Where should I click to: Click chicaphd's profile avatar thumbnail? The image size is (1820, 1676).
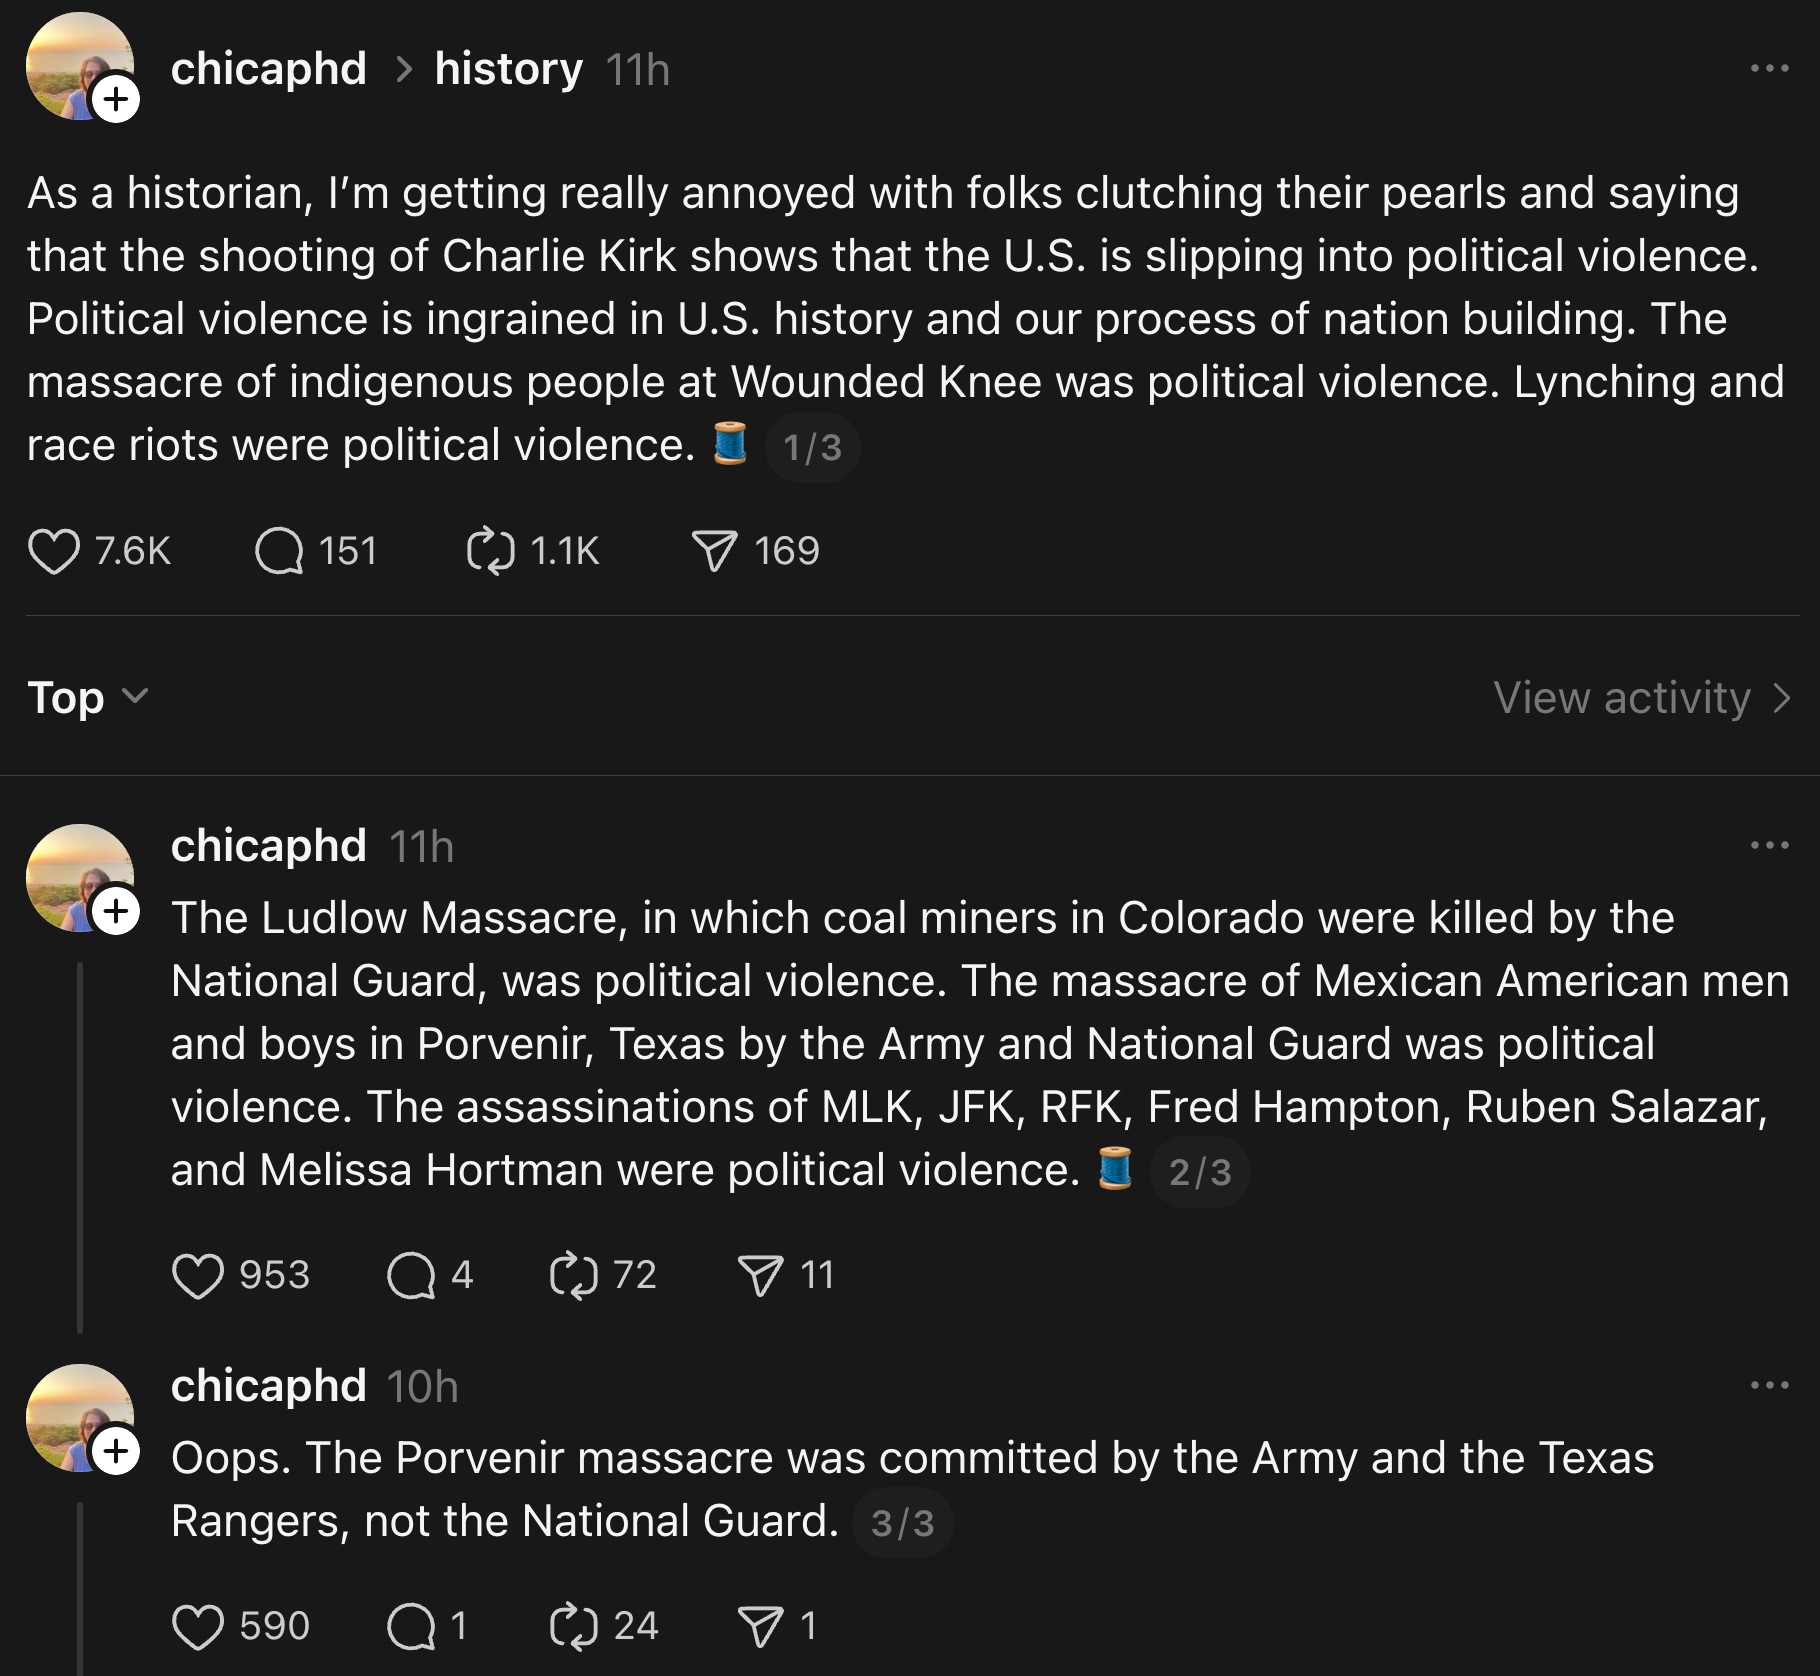tap(80, 66)
